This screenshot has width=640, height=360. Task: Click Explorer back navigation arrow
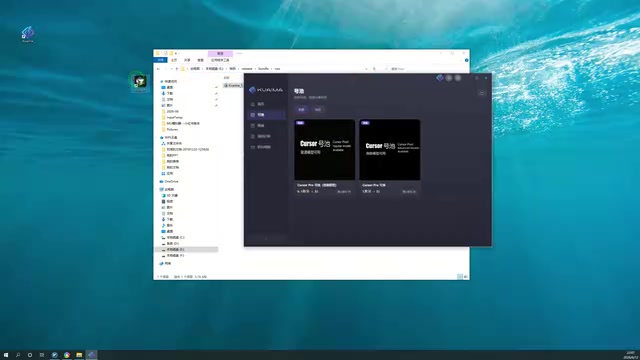pos(158,69)
